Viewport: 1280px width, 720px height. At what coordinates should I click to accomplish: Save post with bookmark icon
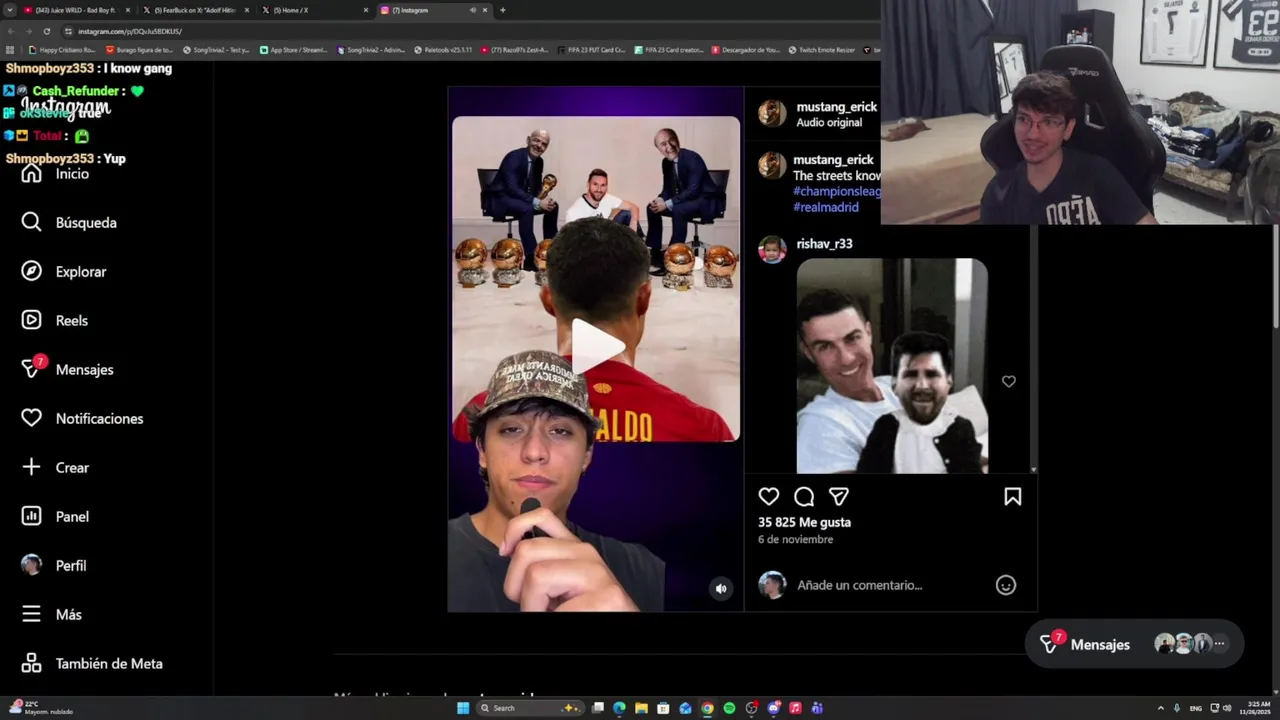tap(1012, 496)
